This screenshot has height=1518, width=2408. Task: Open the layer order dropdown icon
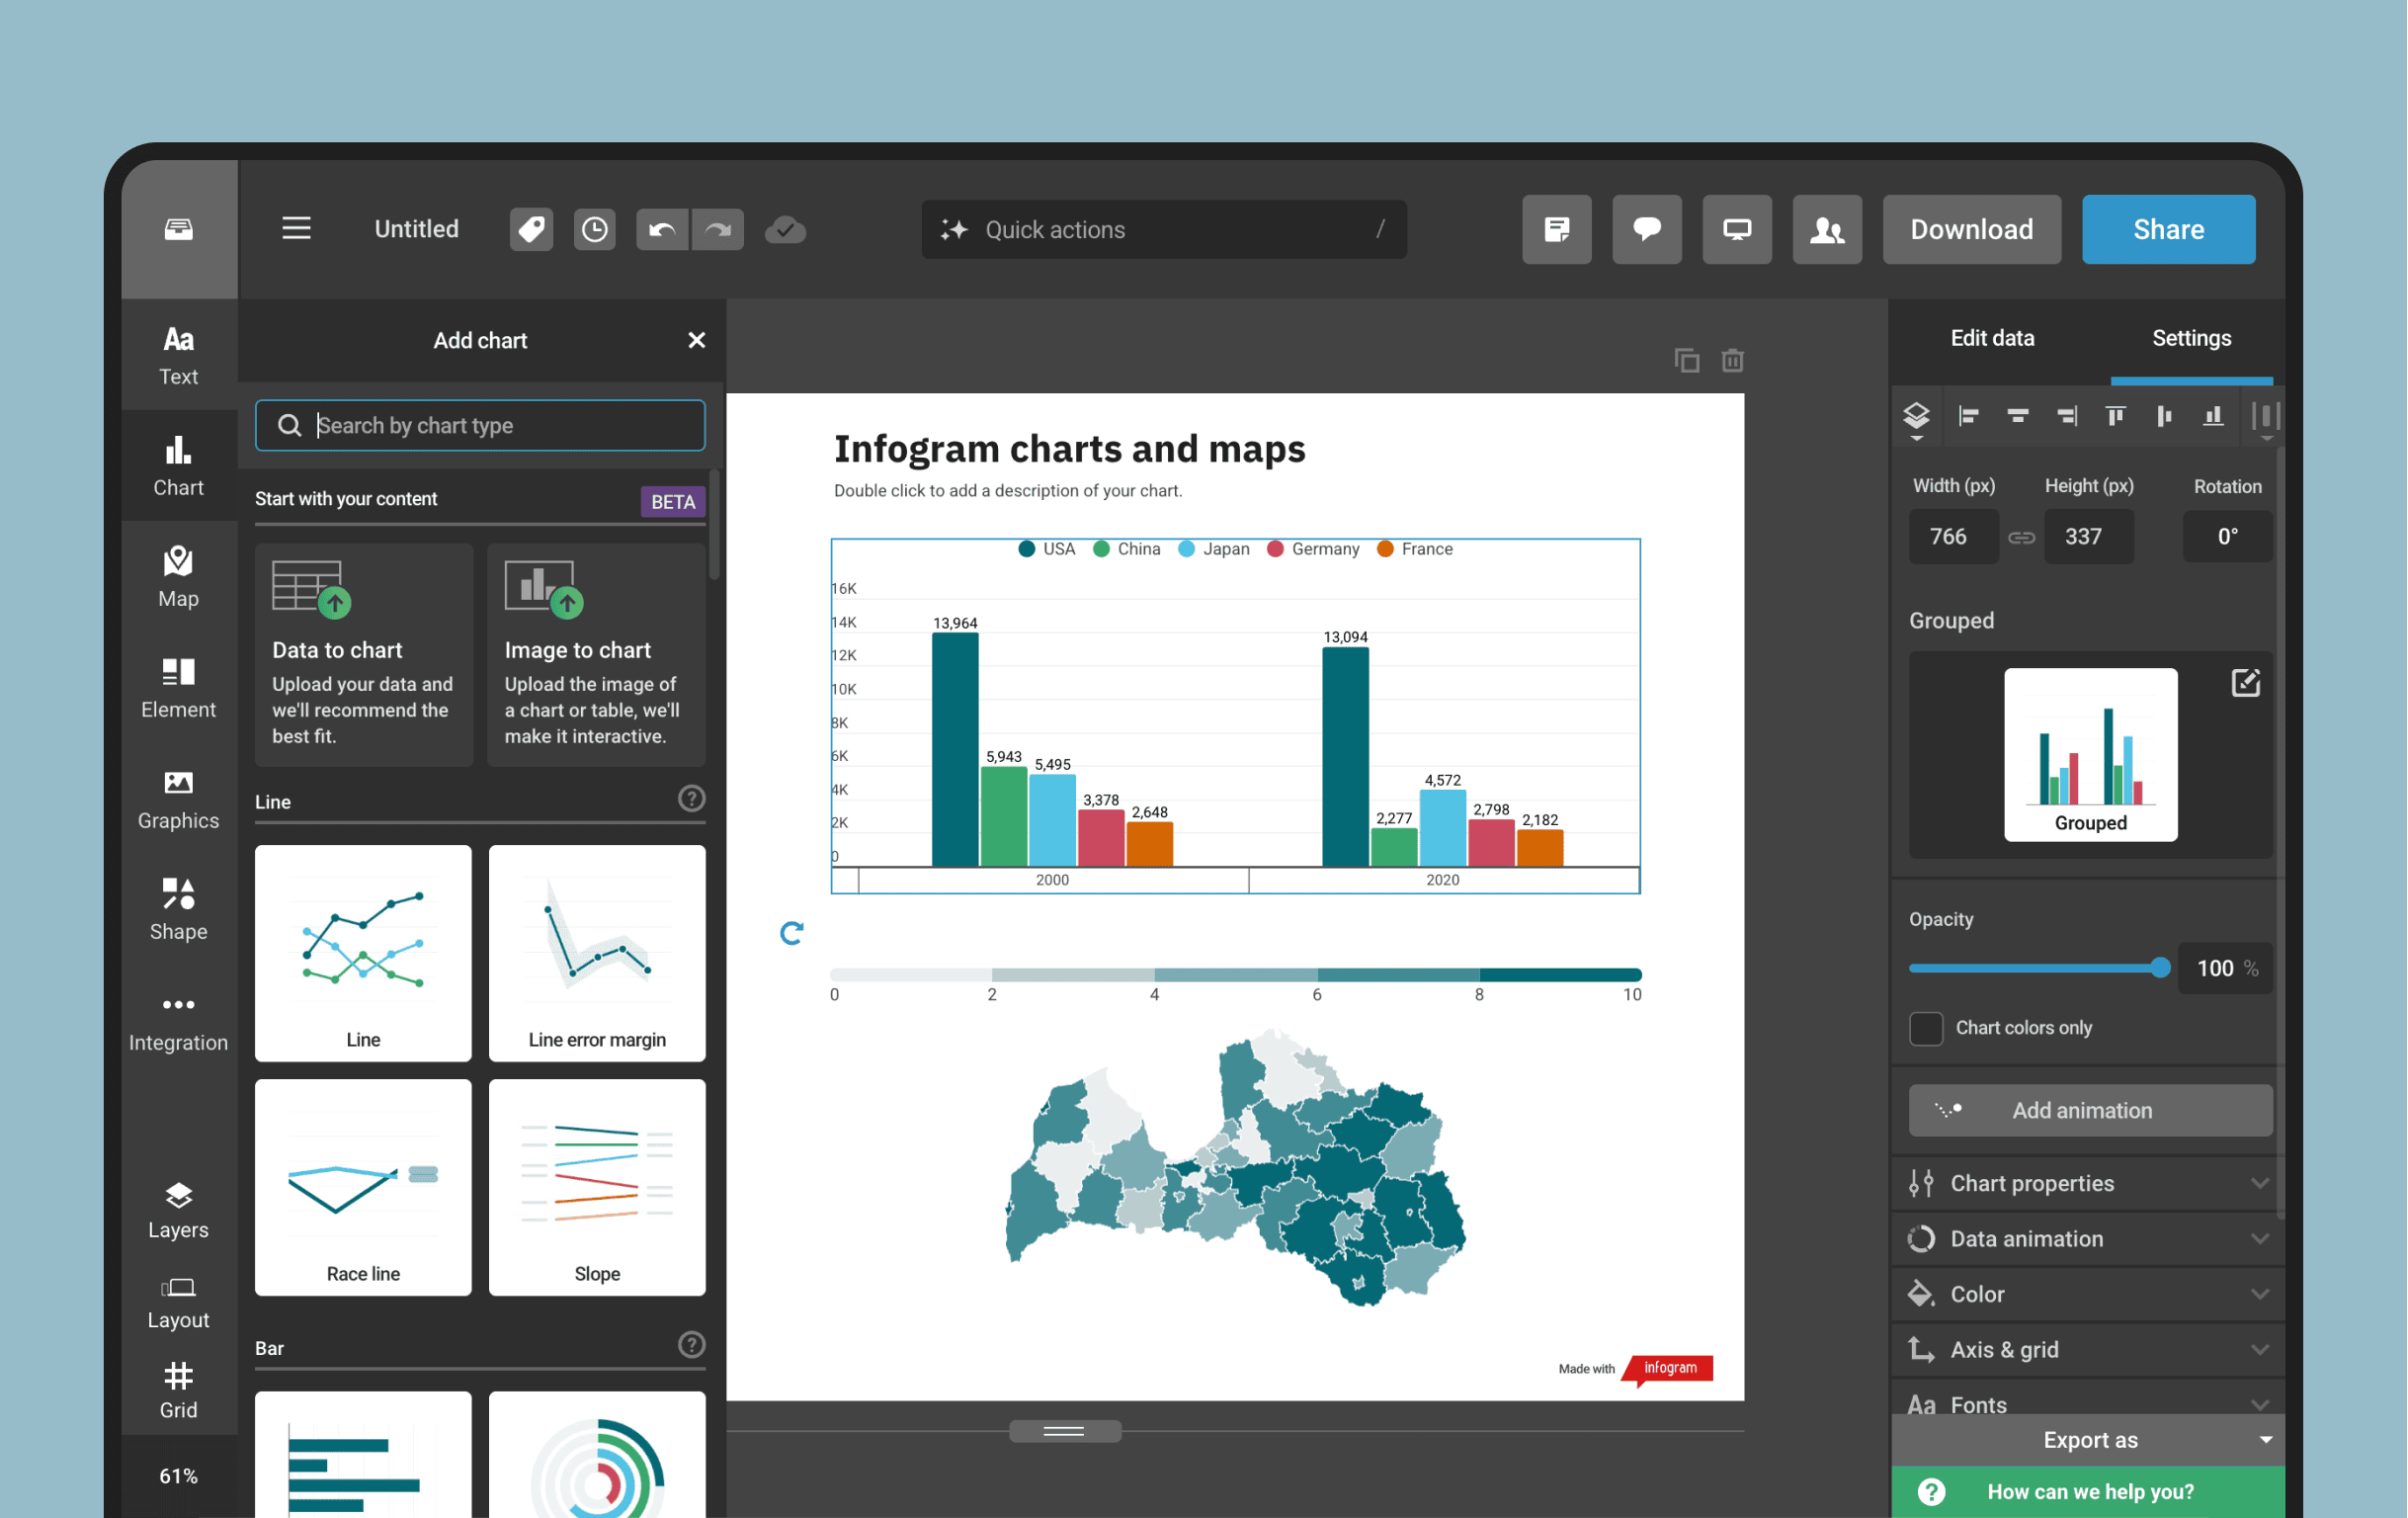pos(1915,418)
